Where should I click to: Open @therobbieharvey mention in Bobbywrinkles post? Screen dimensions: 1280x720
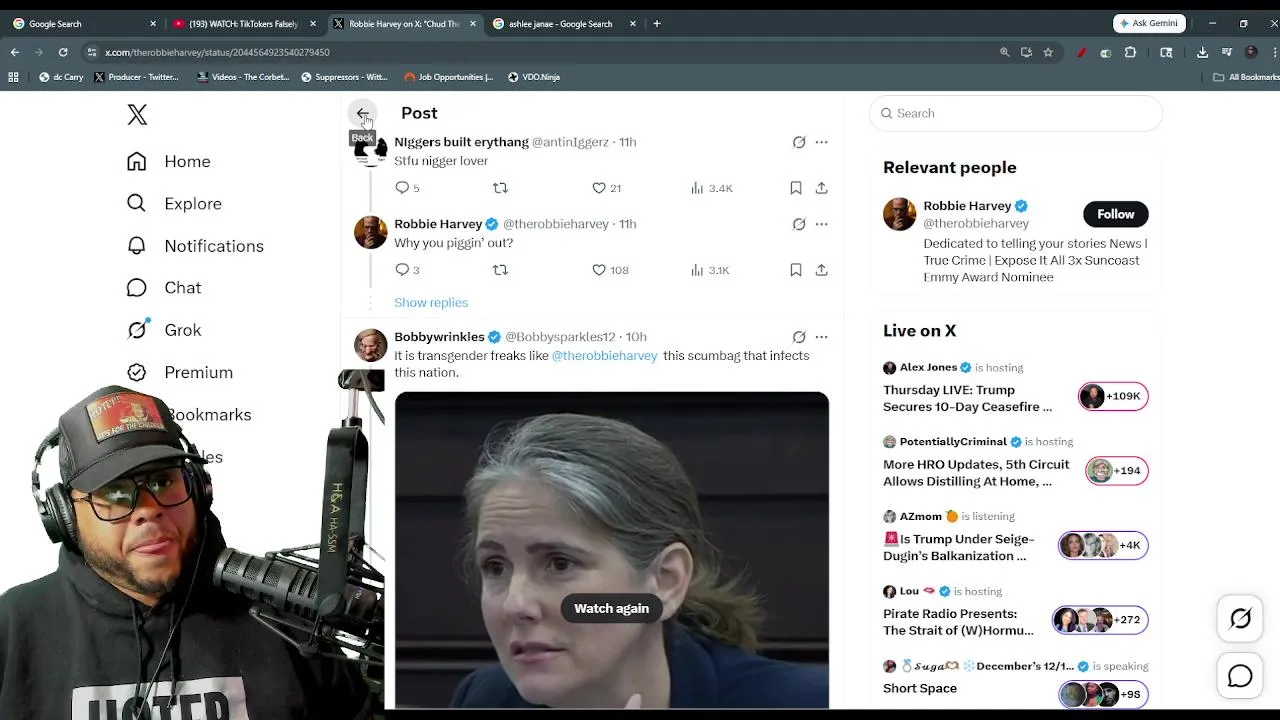click(x=605, y=356)
